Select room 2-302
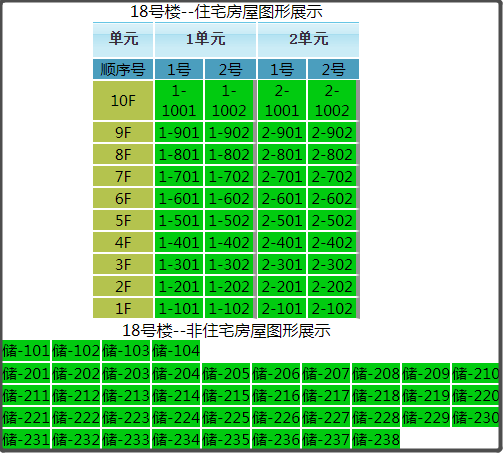The width and height of the screenshot is (504, 454). [332, 264]
